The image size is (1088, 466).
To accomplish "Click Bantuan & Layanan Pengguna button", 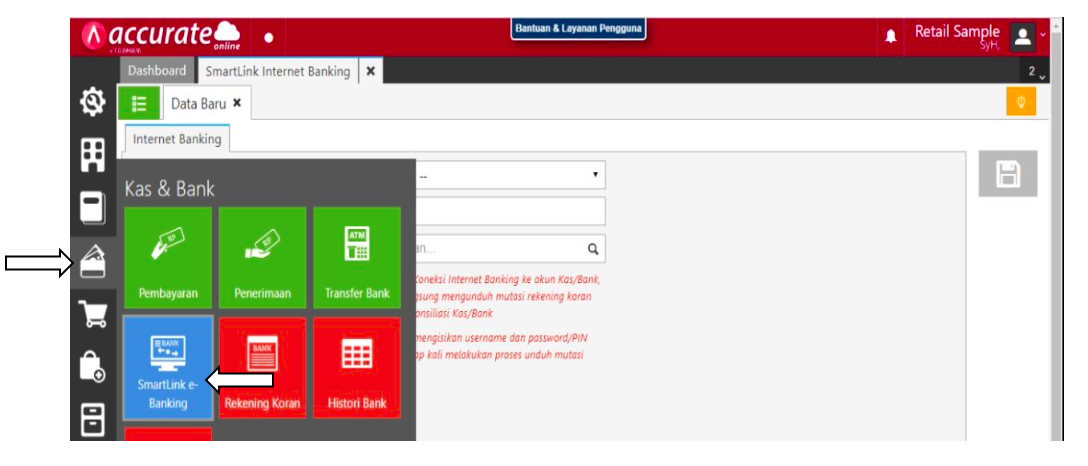I will pos(579,29).
